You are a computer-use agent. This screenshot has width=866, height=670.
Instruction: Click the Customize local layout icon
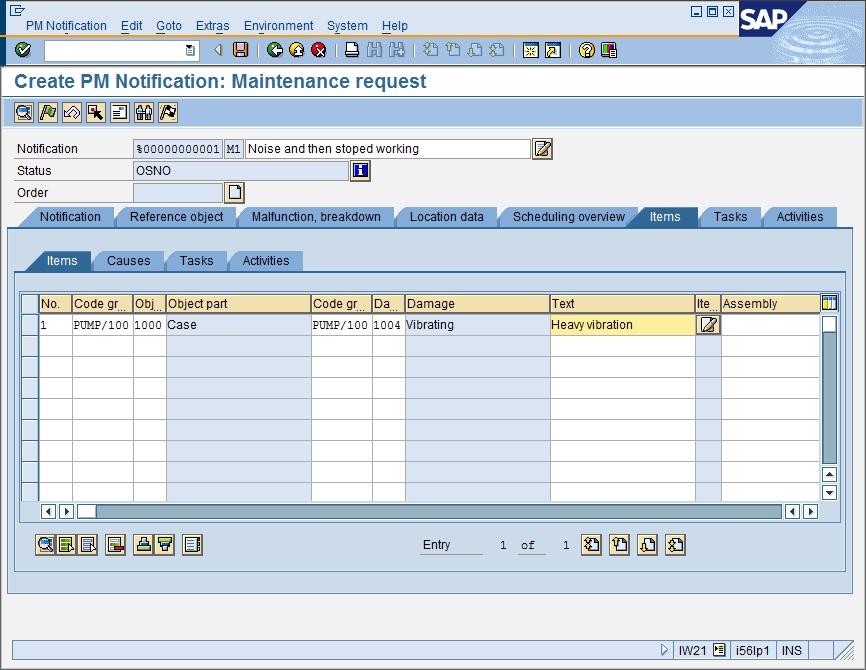(x=609, y=50)
